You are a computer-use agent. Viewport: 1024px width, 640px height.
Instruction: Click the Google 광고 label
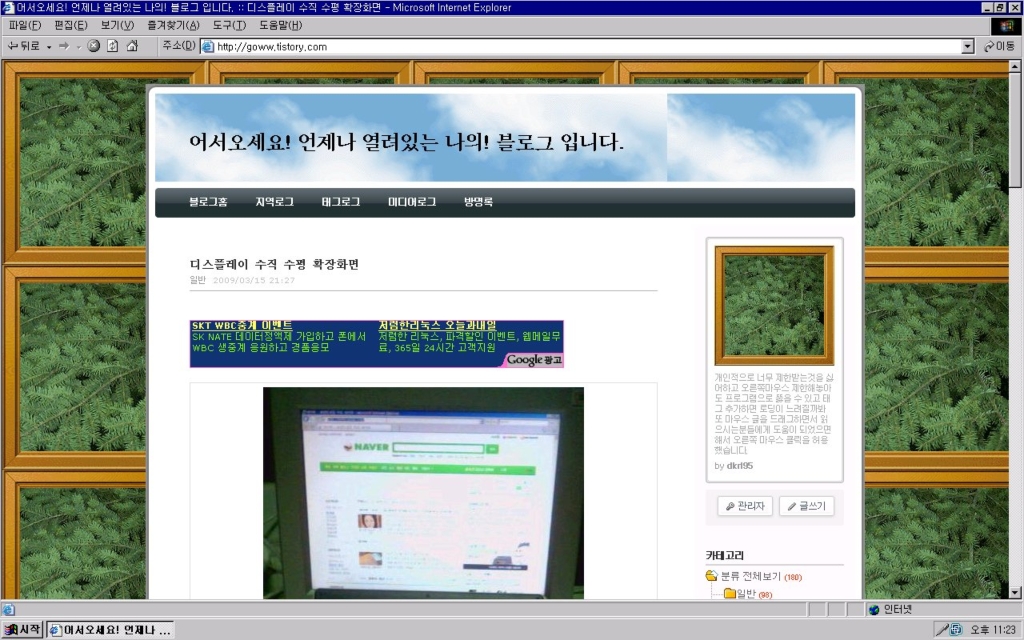pos(534,360)
